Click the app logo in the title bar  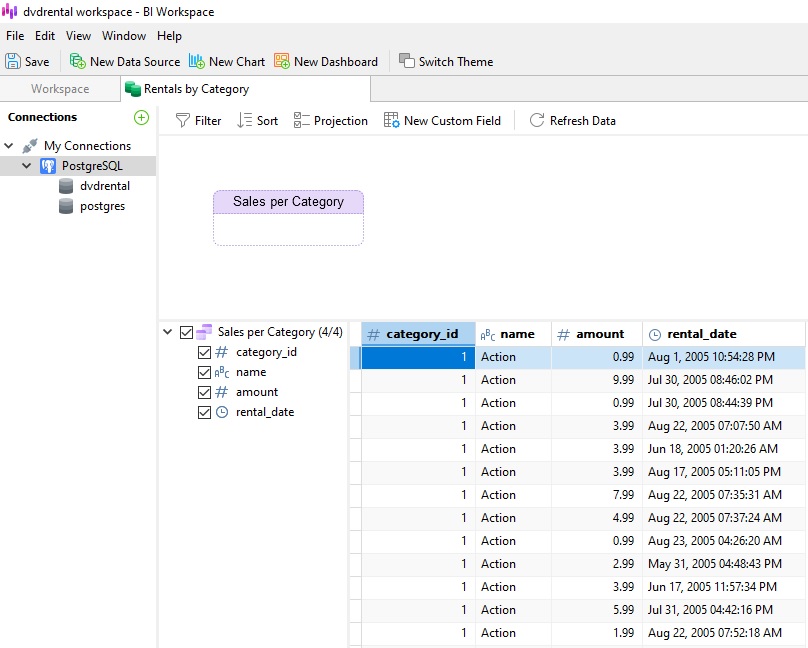[10, 11]
